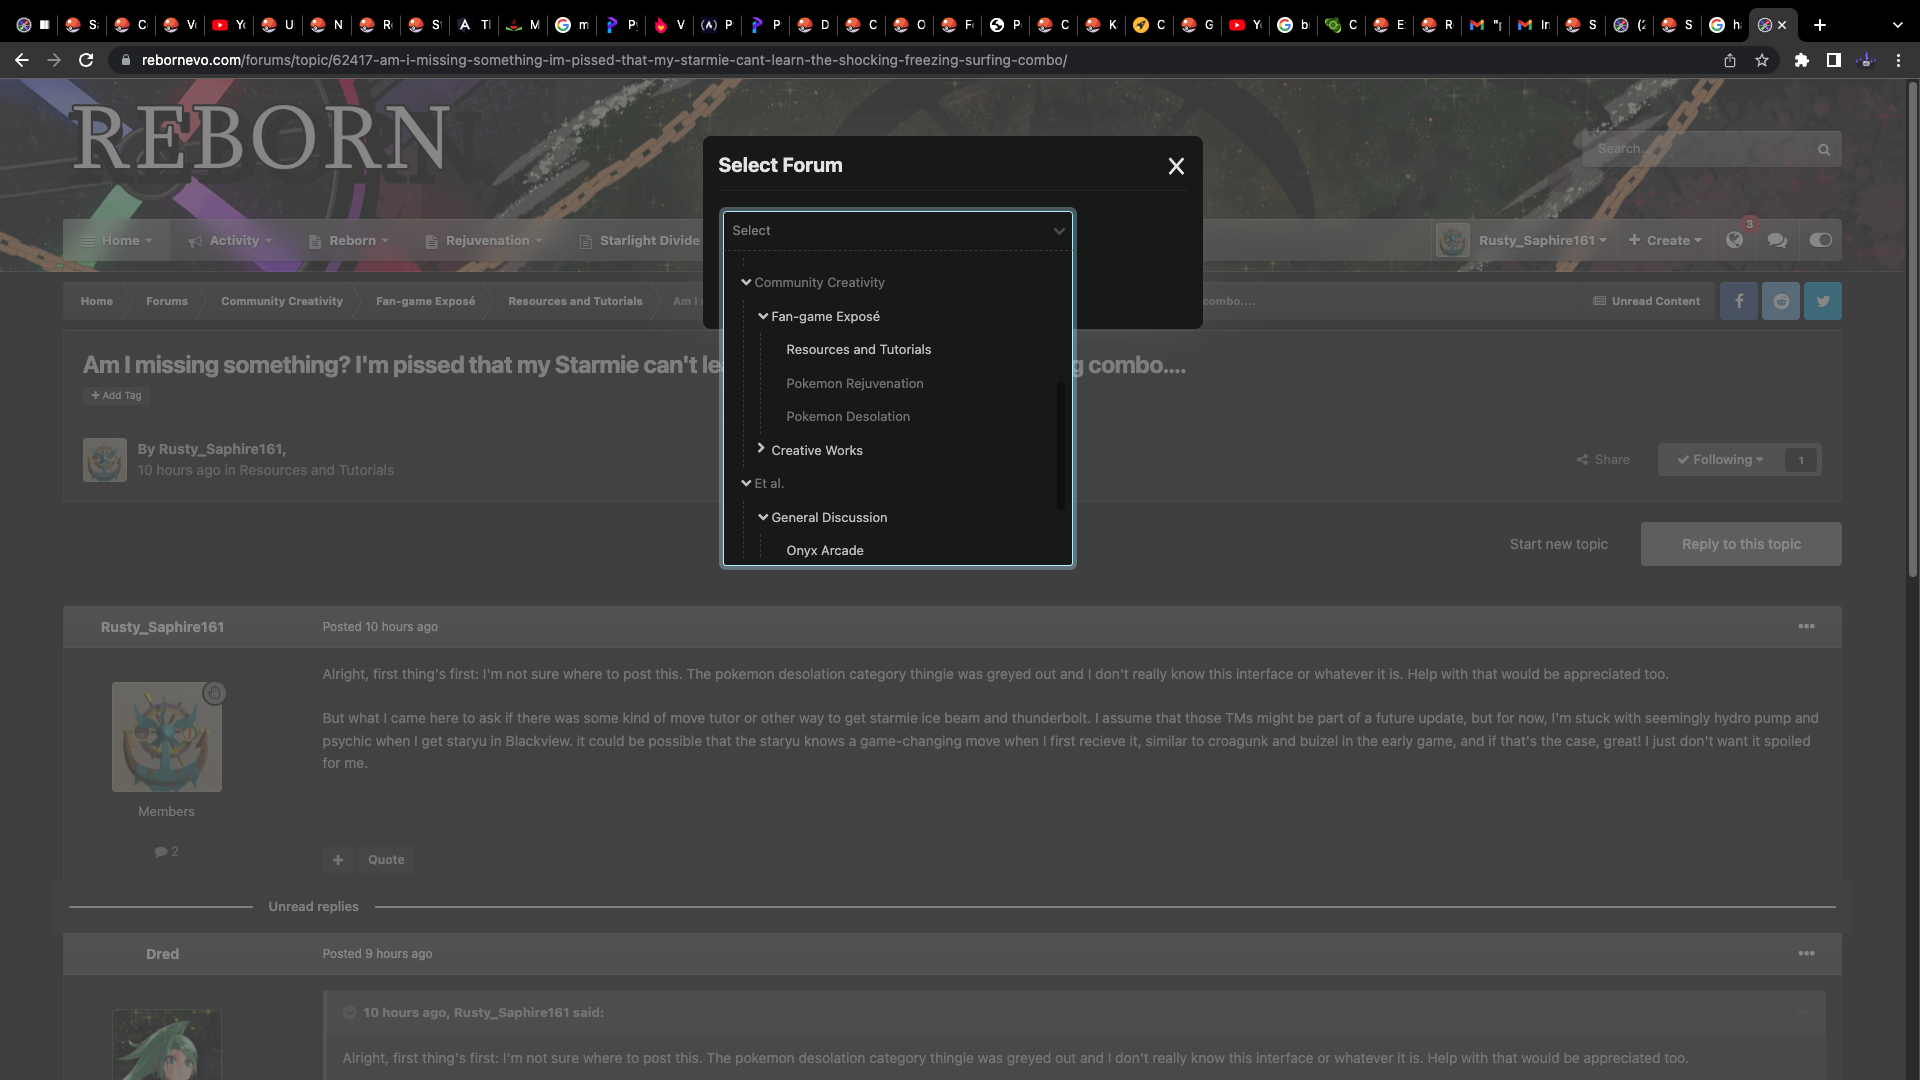
Task: Click the topic Share link
Action: pos(1603,460)
